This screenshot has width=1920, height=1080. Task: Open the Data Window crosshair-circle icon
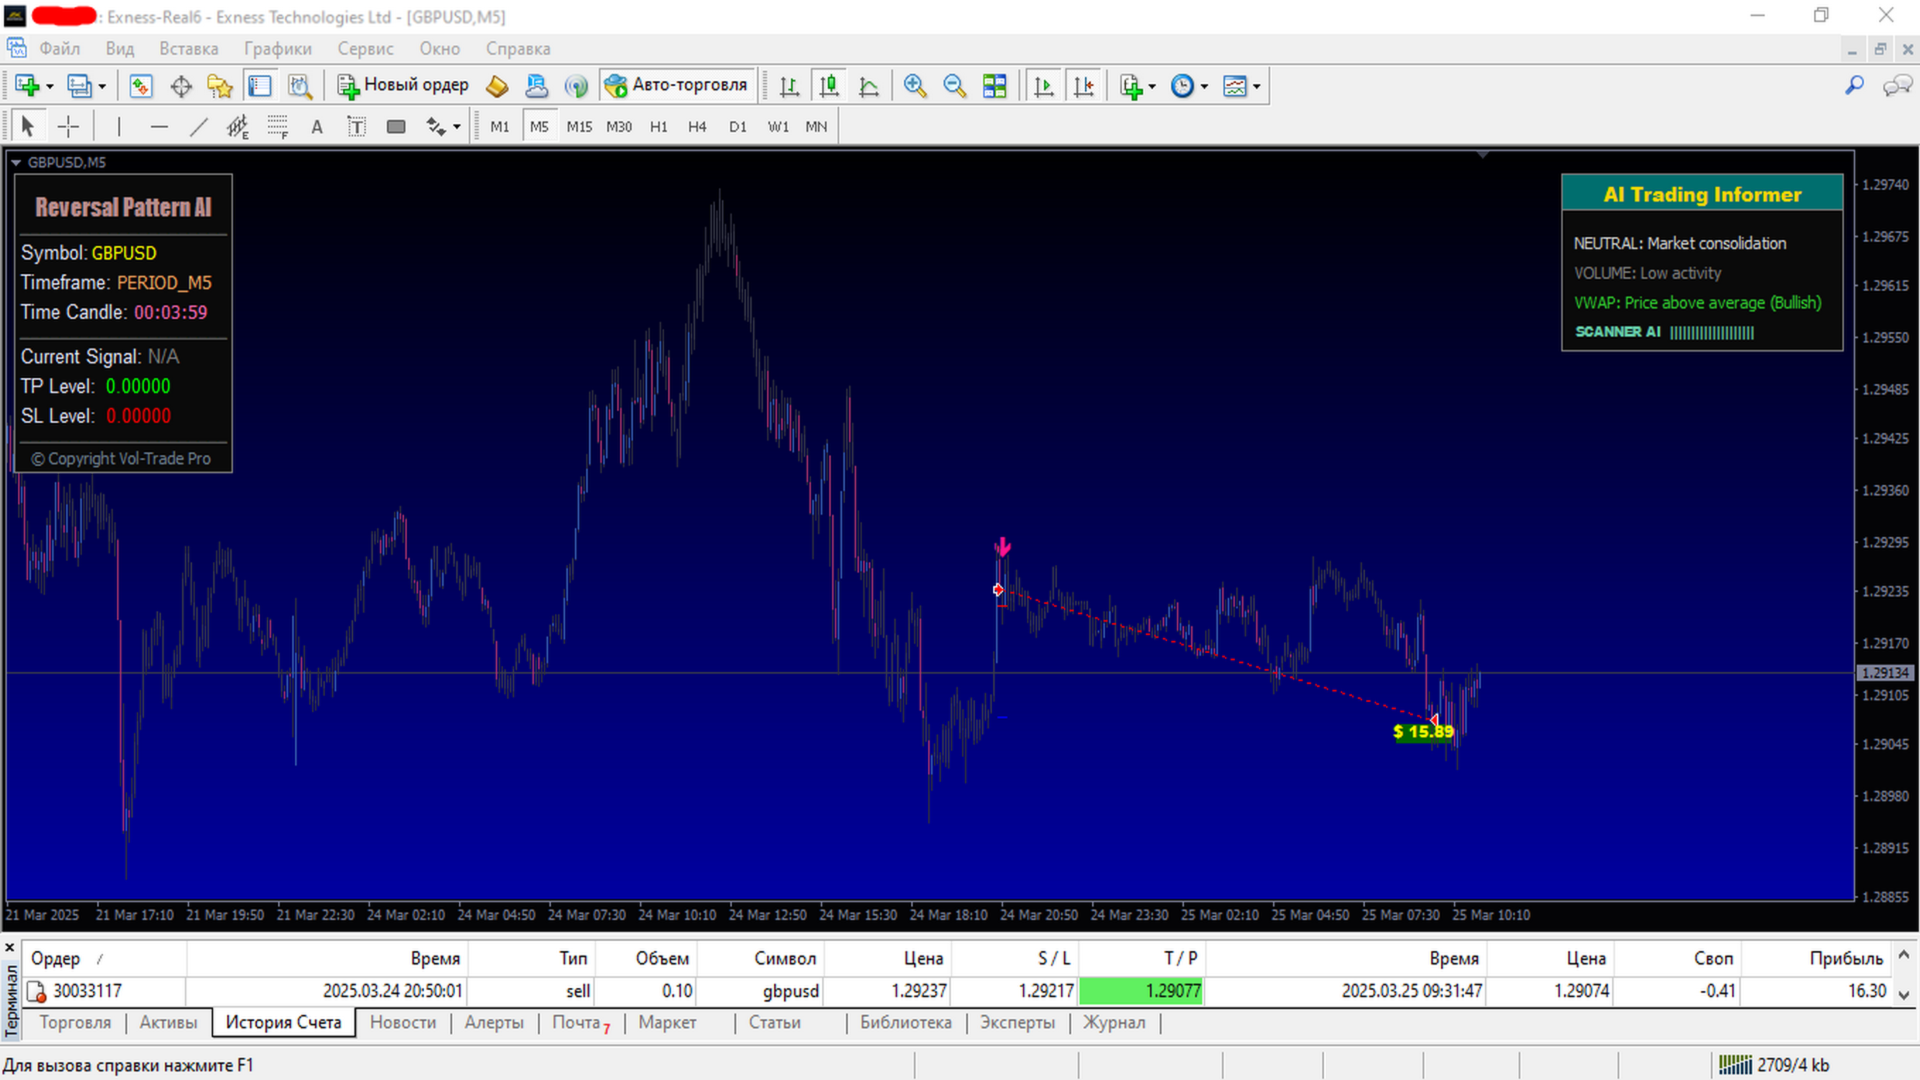[x=181, y=86]
